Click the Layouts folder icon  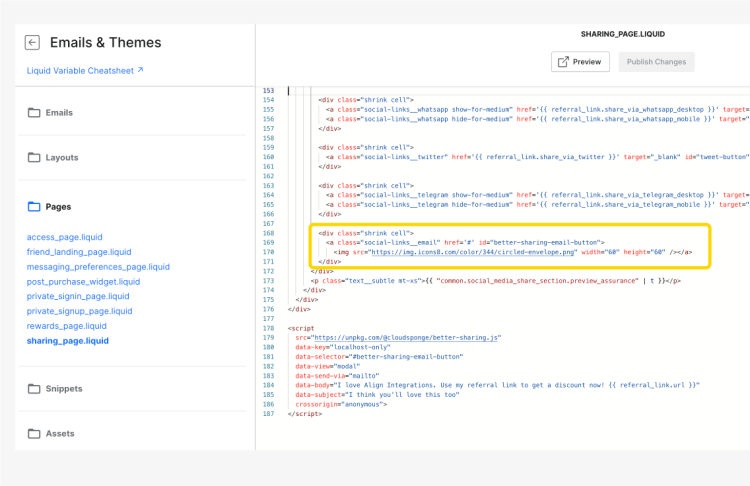(34, 157)
